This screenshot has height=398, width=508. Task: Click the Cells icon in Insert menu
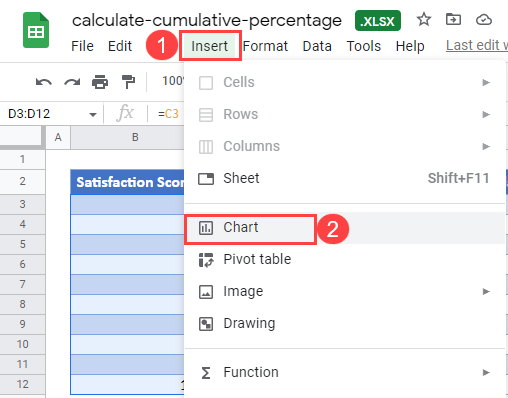(206, 83)
